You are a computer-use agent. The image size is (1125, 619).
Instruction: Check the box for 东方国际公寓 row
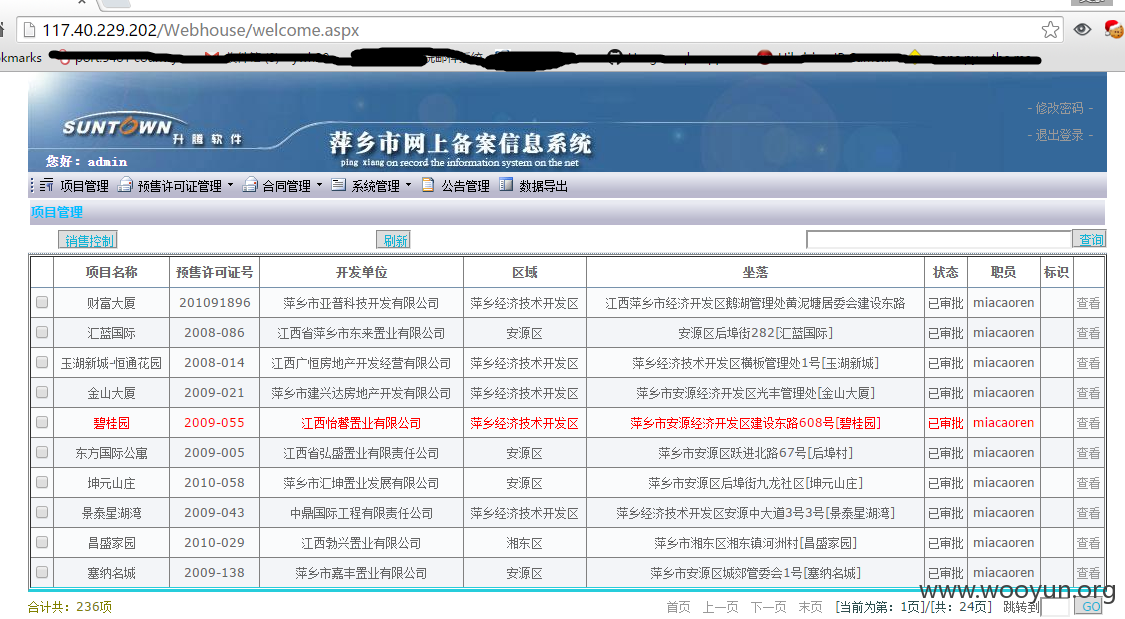click(42, 453)
